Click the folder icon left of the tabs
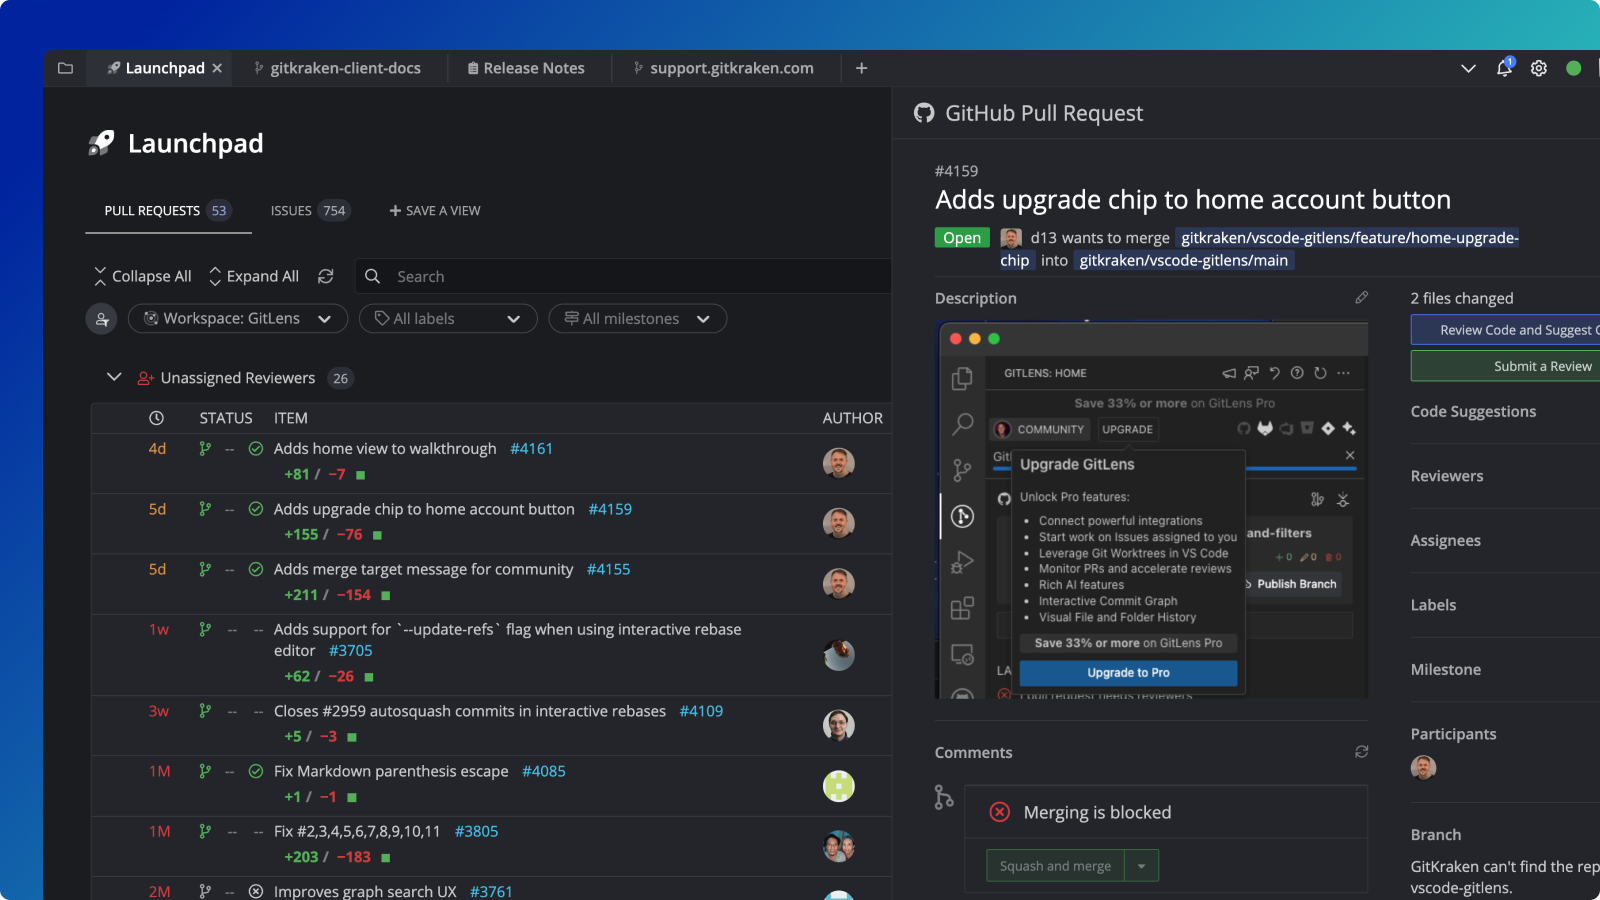 pyautogui.click(x=65, y=68)
